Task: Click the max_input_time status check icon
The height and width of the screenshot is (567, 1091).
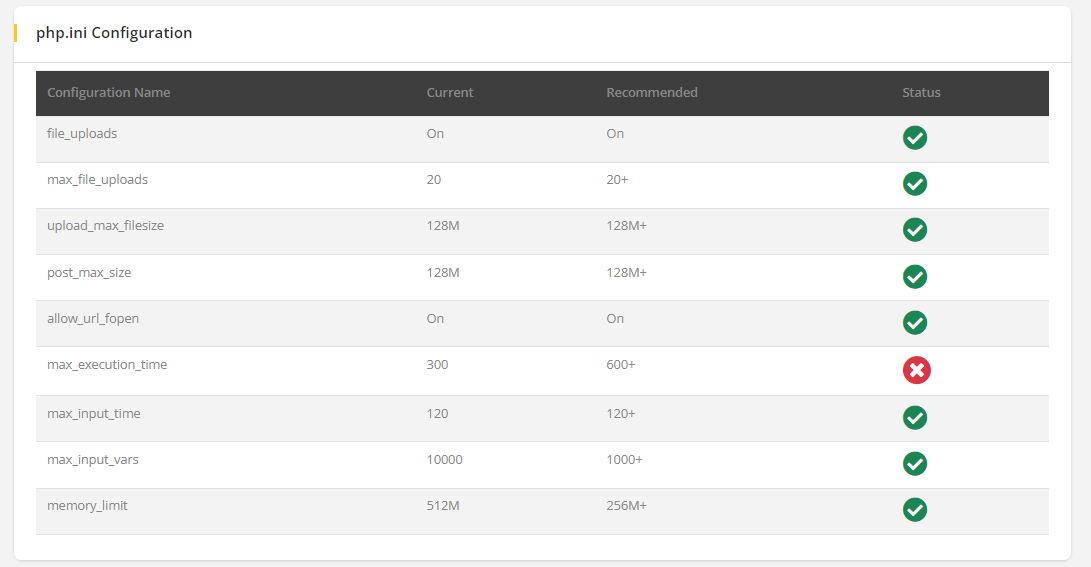Action: pos(914,417)
